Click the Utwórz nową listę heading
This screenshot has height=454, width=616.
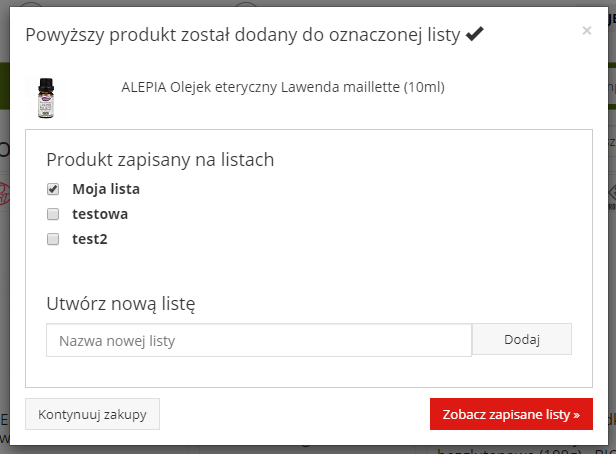point(121,304)
